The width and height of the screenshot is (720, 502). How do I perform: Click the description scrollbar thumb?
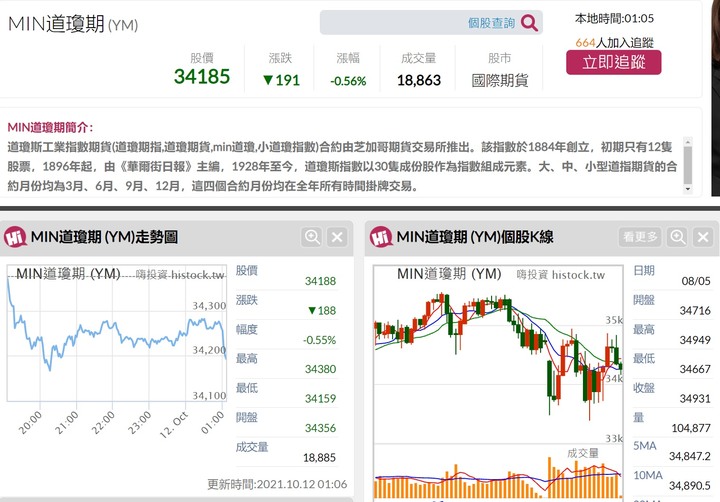687,165
